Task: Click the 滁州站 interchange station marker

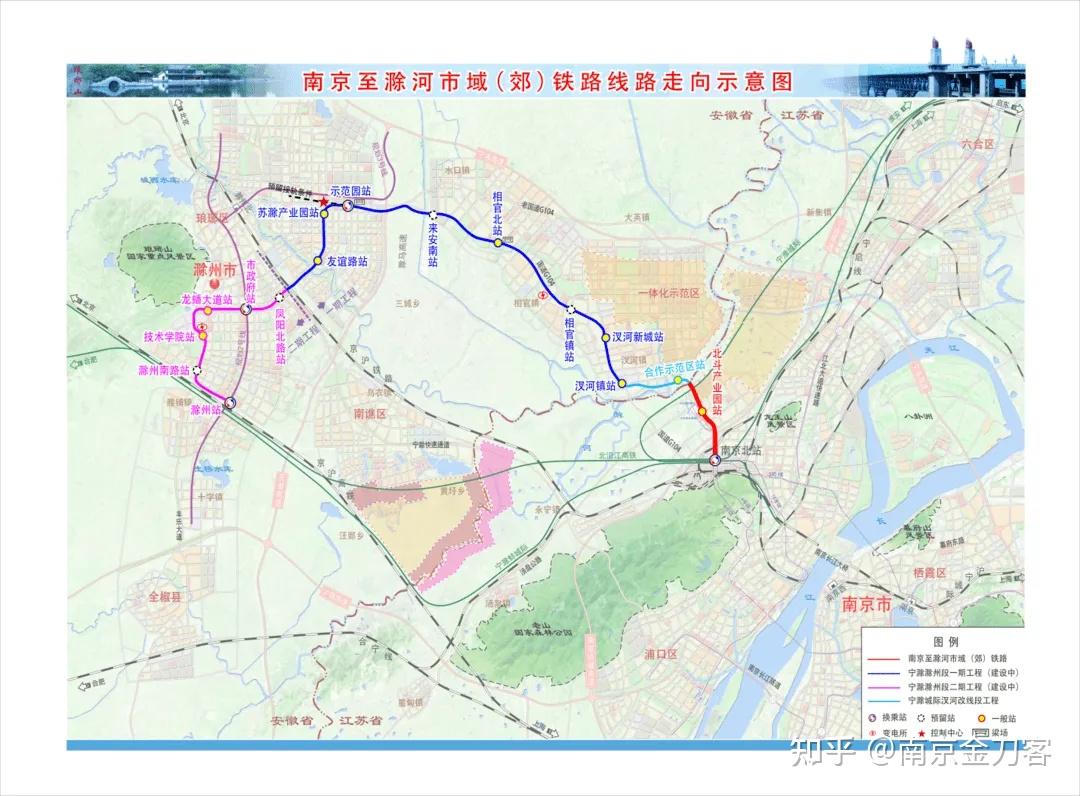Action: [x=229, y=401]
